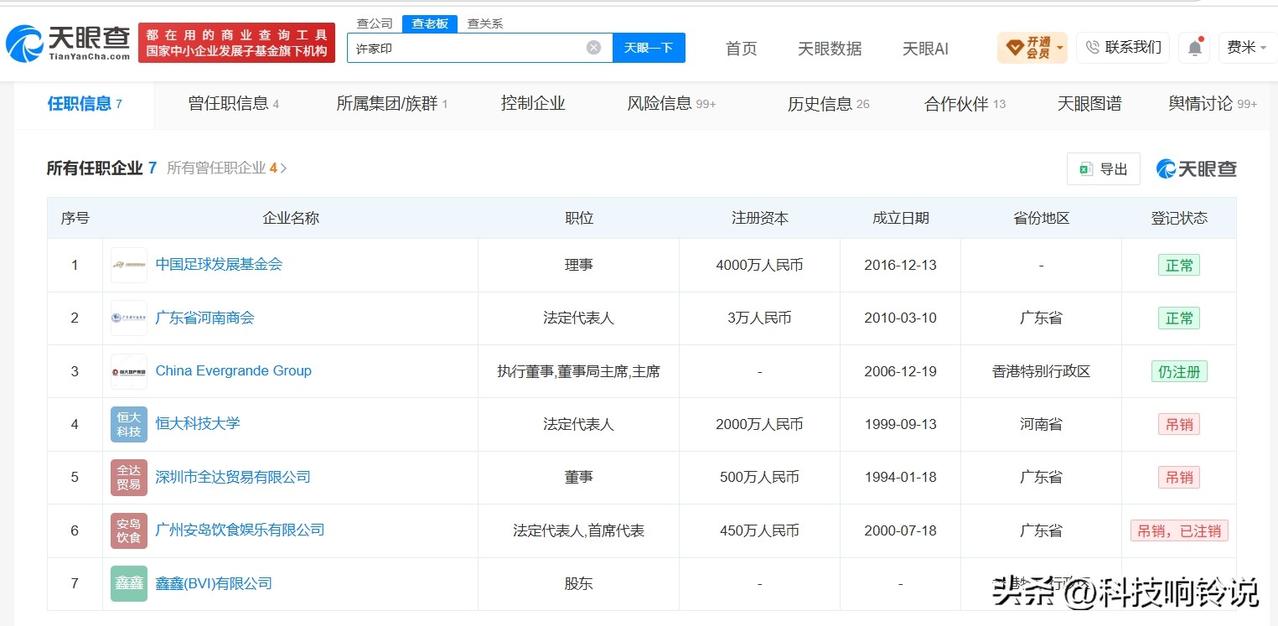Open the 深圳市全达贸易有限公司 link
1278x626 pixels.
coord(233,477)
